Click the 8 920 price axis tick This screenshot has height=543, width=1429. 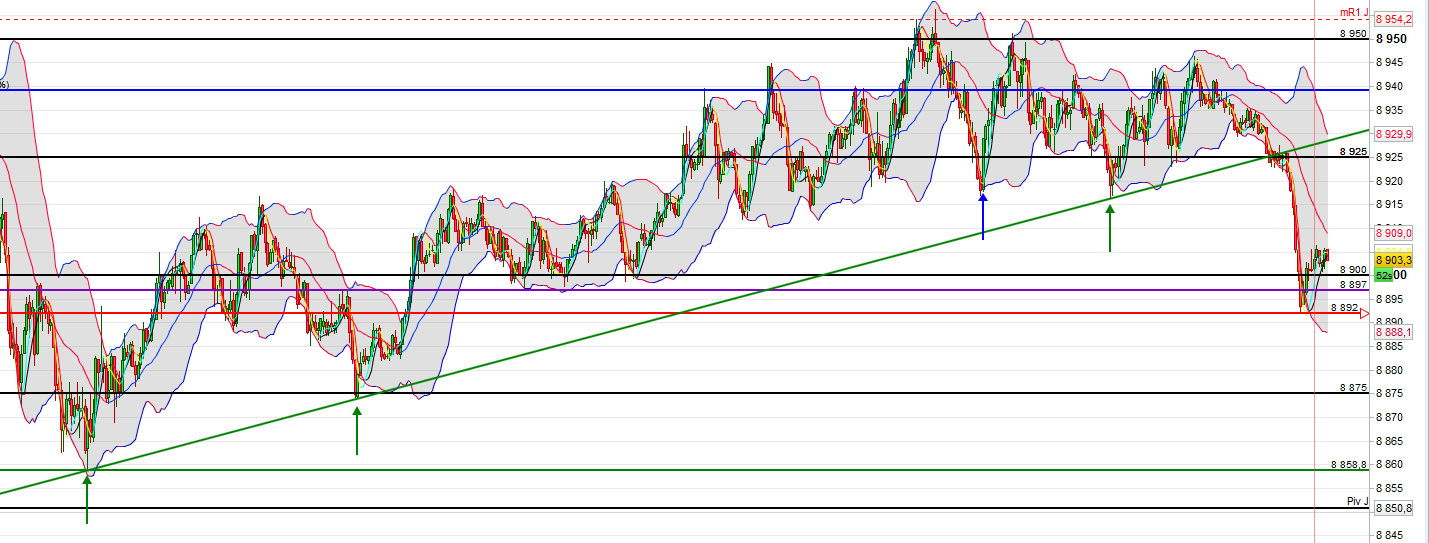[1391, 181]
